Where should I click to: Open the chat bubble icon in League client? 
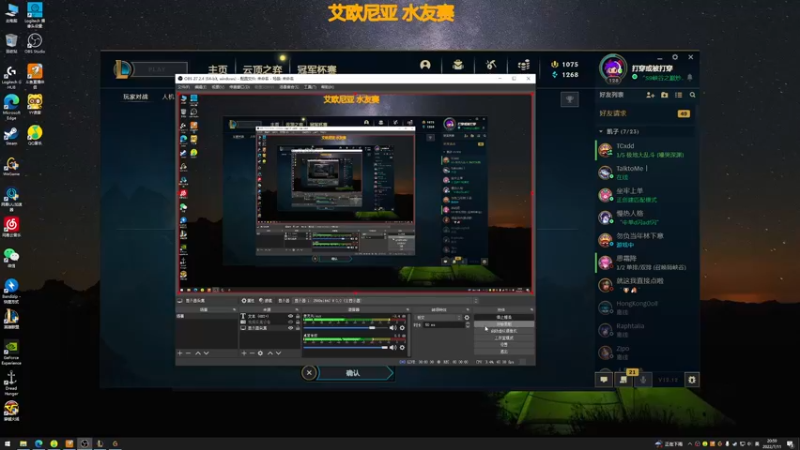[x=604, y=380]
